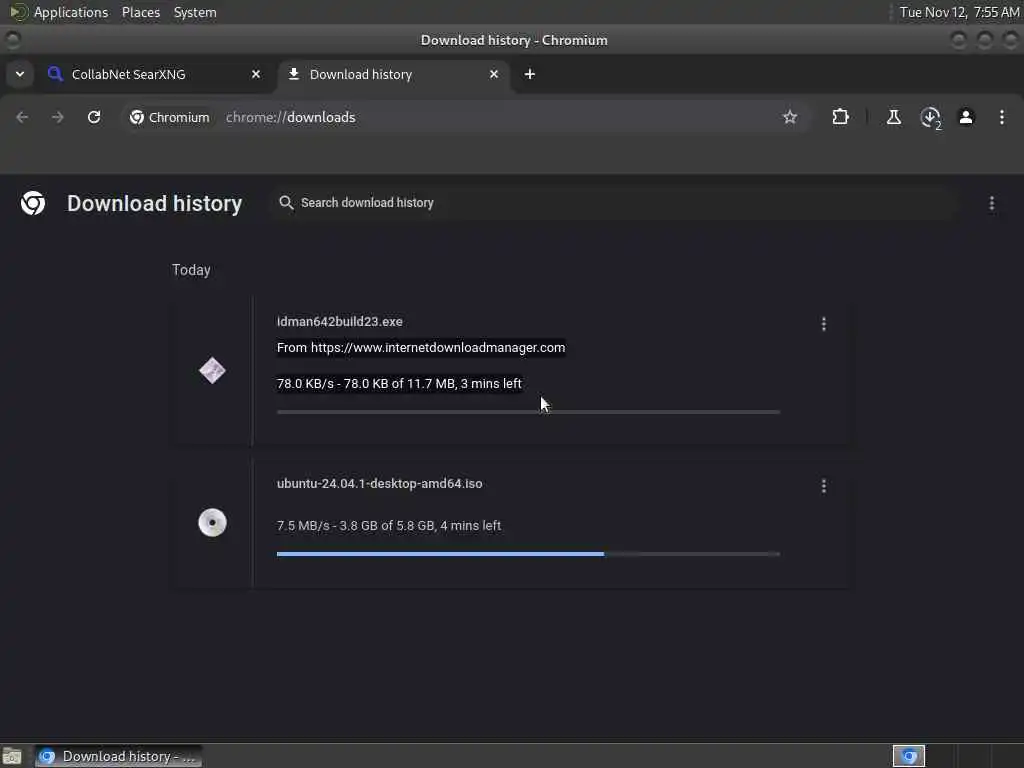1024x768 pixels.
Task: Click the ubuntu ISO disc icon
Action: (212, 522)
